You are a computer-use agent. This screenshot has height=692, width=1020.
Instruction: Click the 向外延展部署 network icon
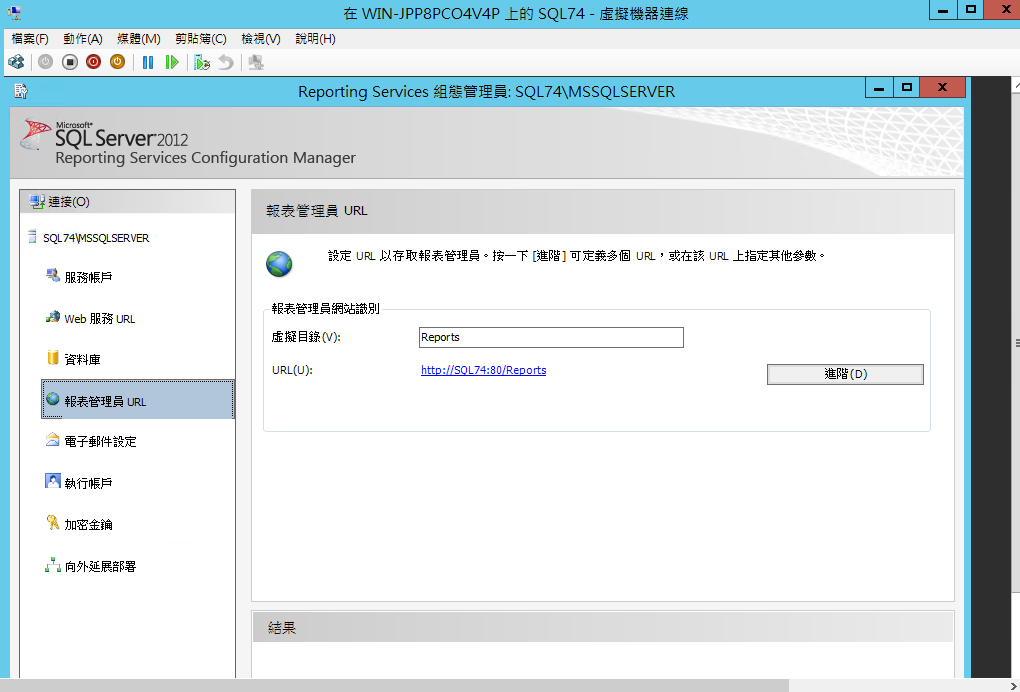pos(53,565)
